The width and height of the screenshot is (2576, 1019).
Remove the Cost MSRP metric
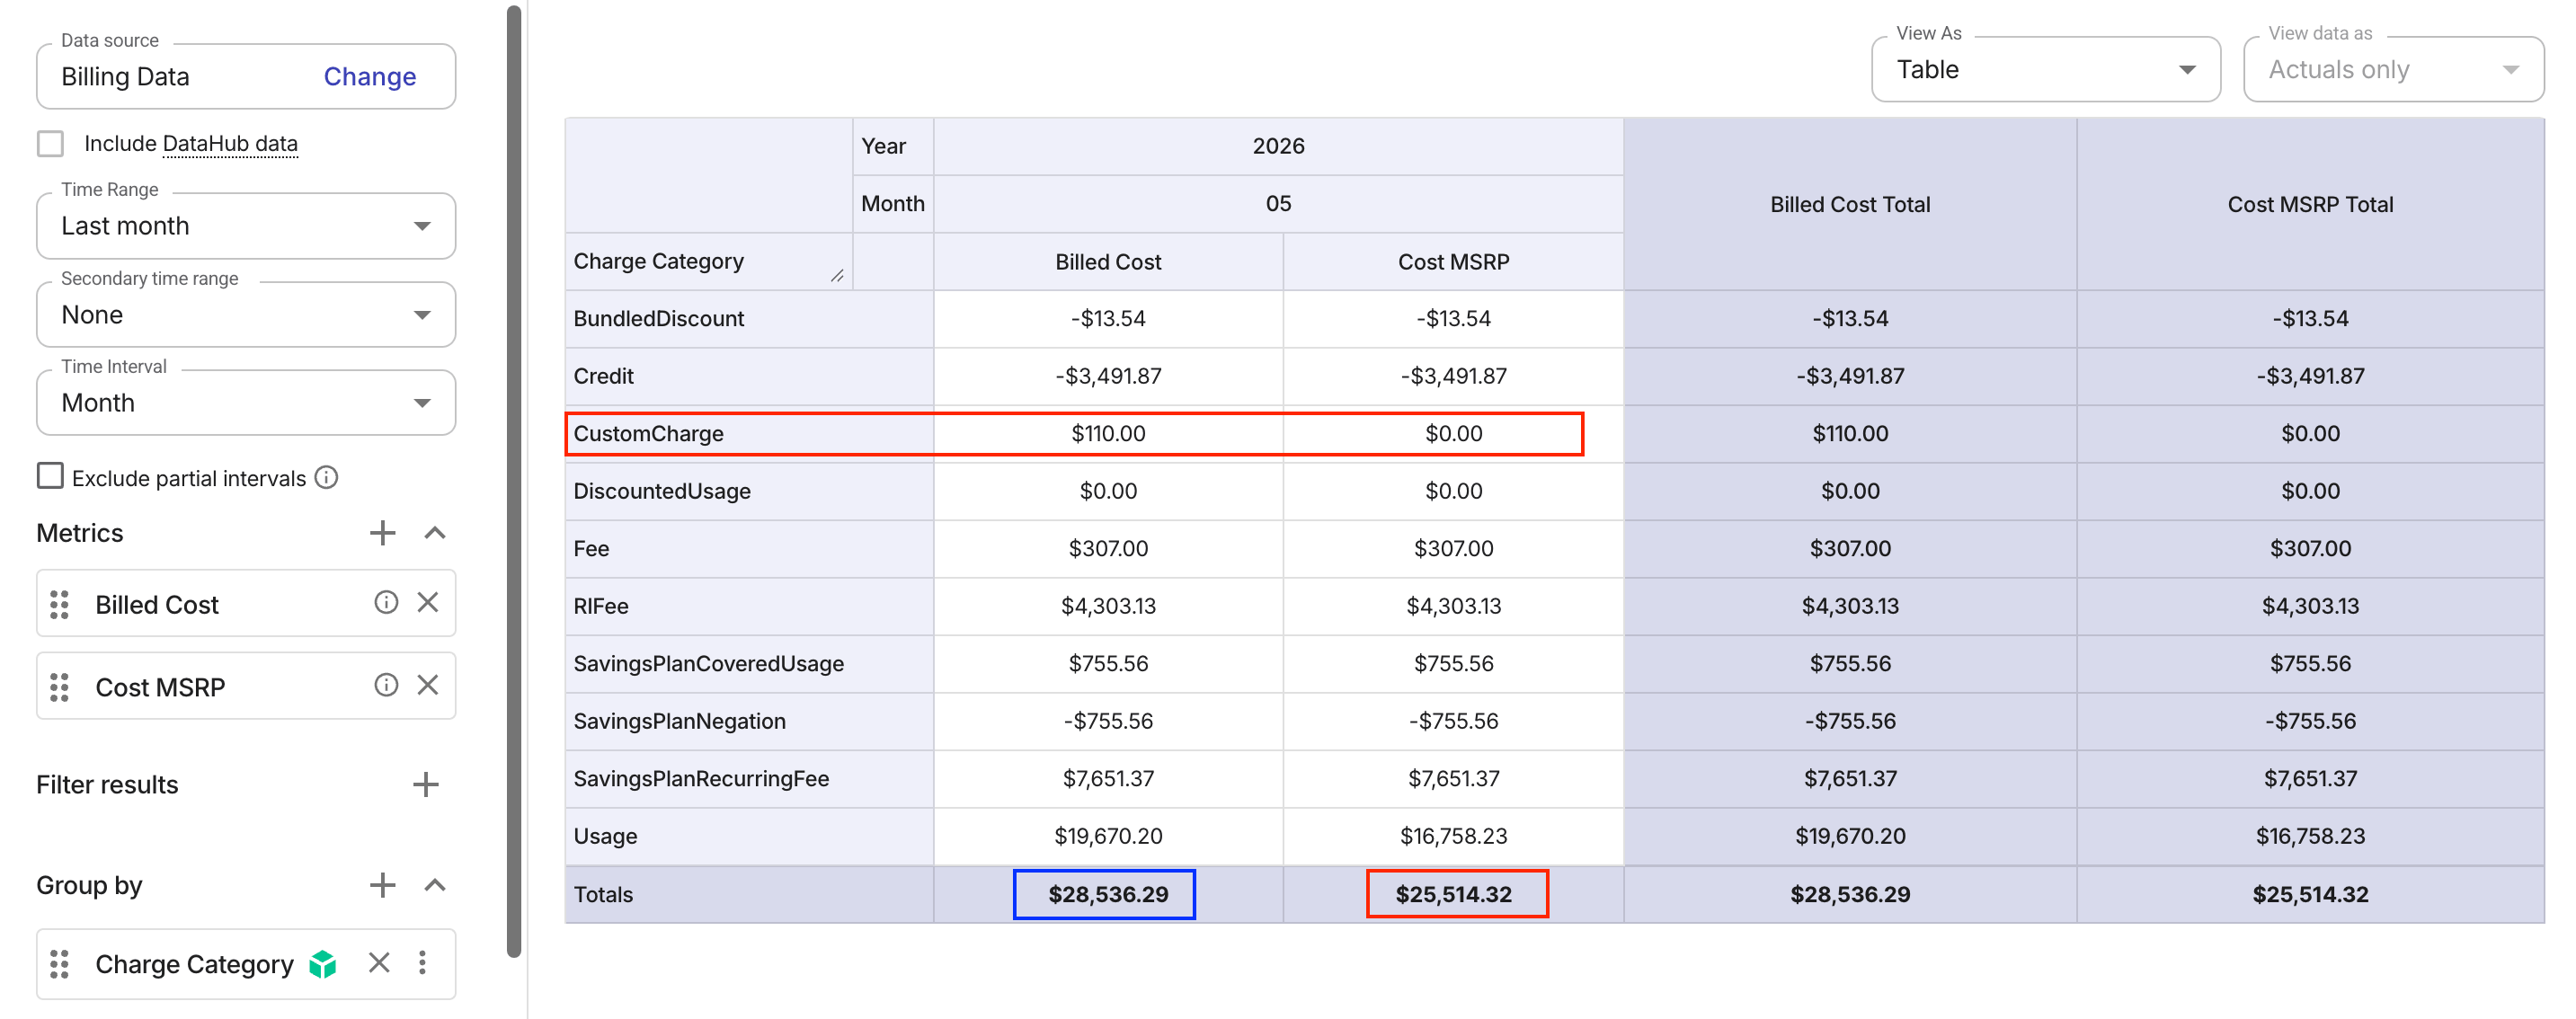pyautogui.click(x=428, y=685)
